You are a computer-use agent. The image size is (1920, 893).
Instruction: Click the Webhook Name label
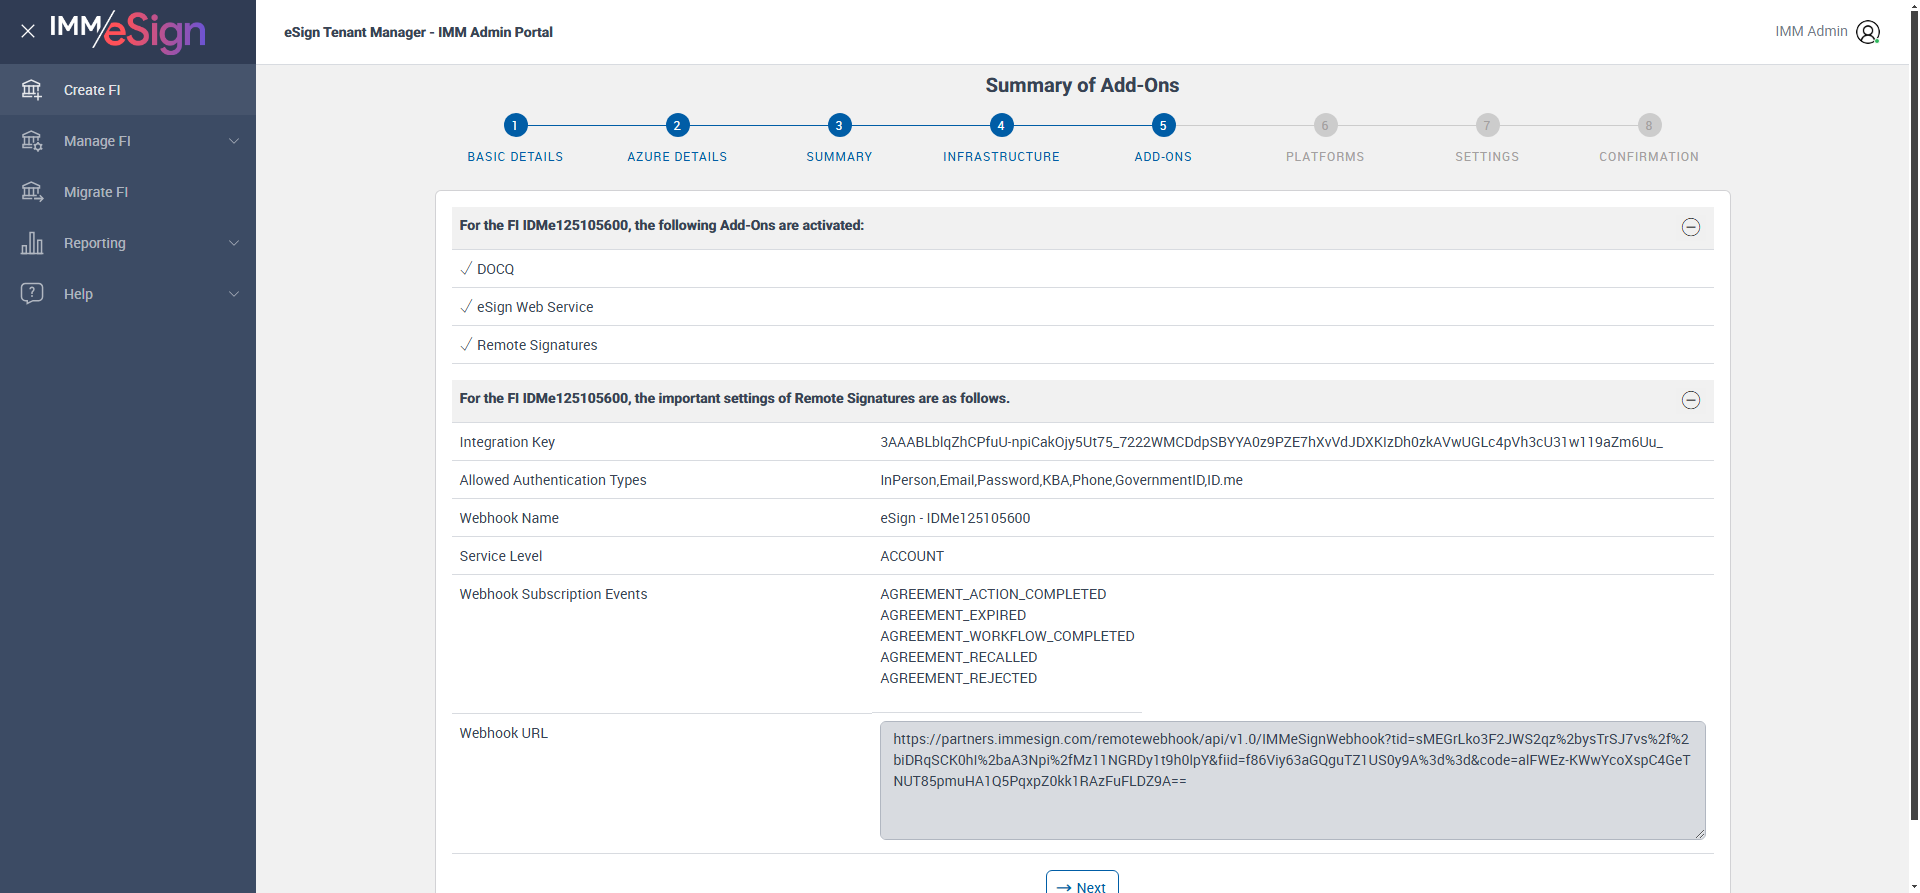tap(509, 518)
